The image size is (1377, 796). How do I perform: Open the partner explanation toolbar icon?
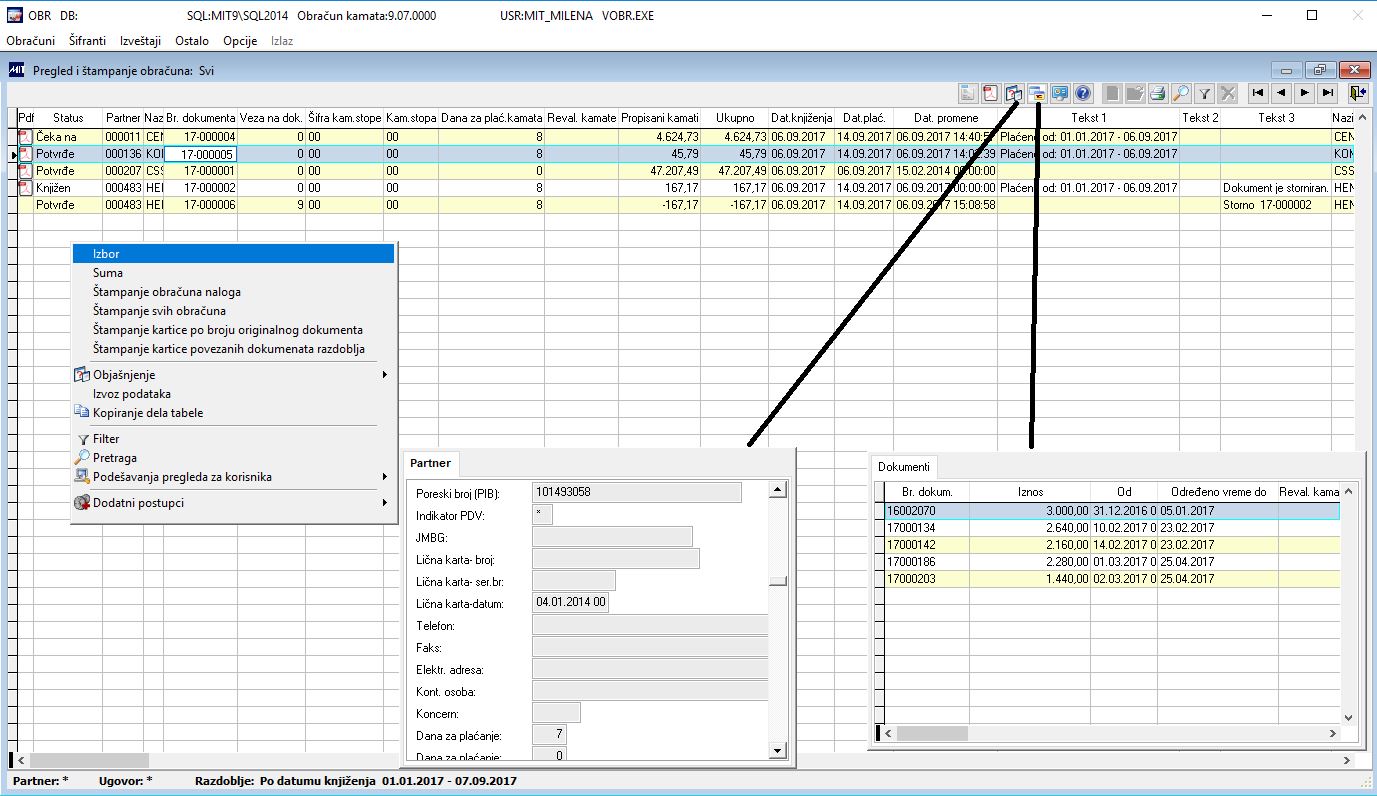[x=1013, y=94]
